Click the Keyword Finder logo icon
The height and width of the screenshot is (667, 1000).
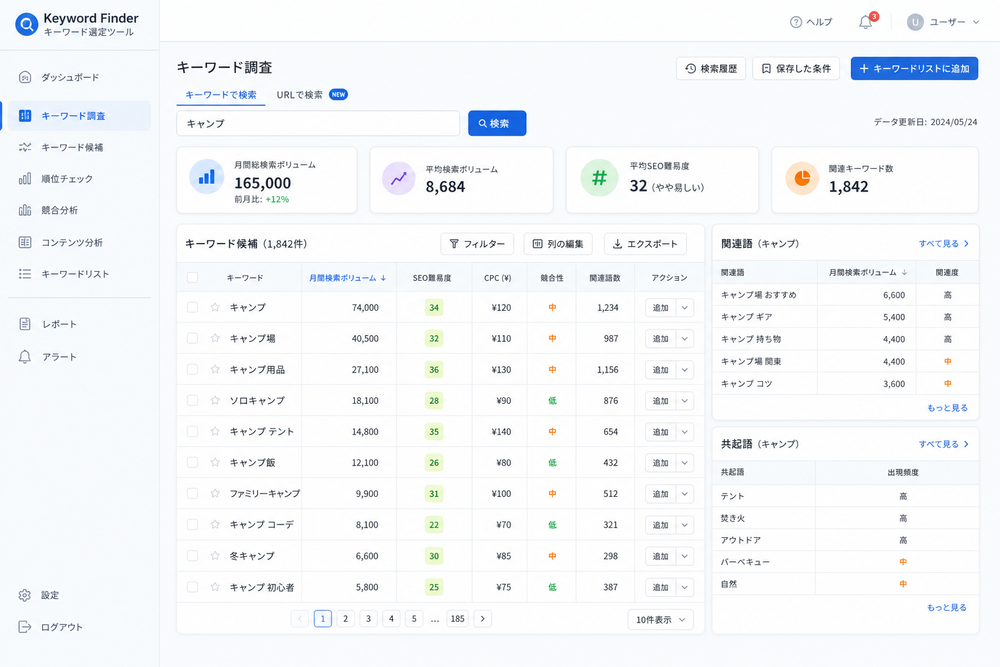click(x=26, y=25)
